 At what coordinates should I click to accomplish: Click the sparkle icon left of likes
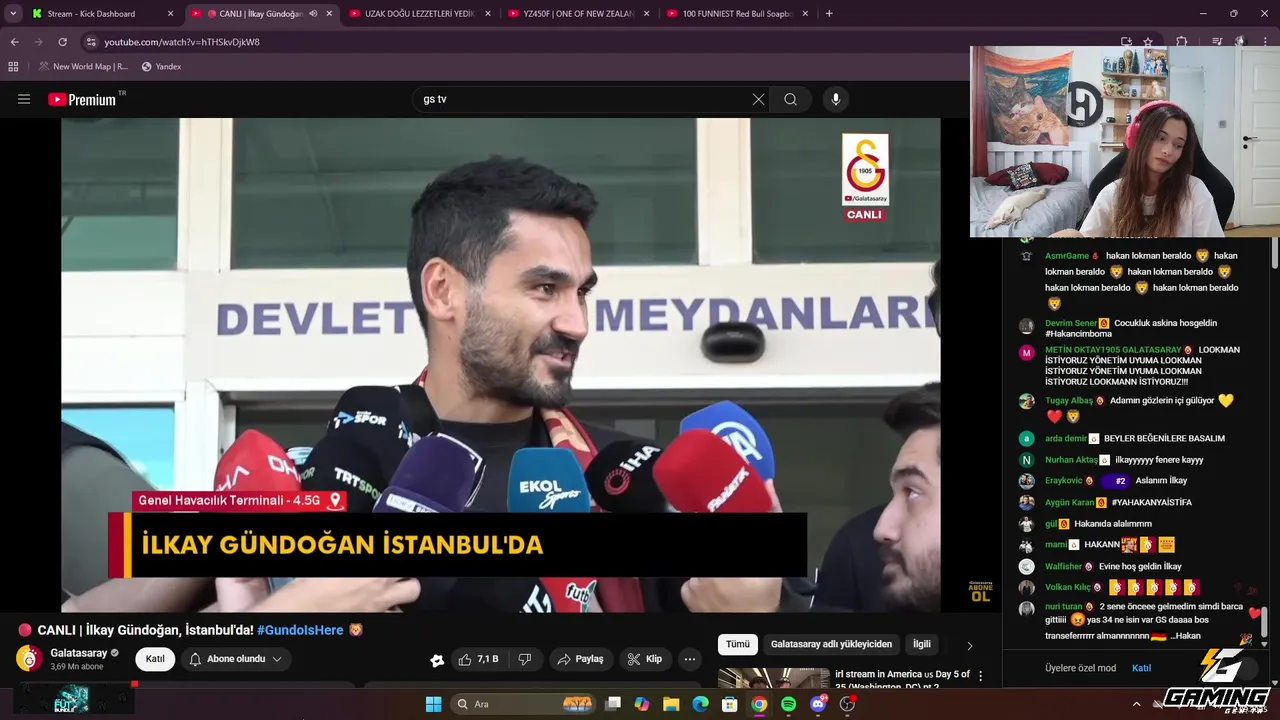(x=437, y=660)
